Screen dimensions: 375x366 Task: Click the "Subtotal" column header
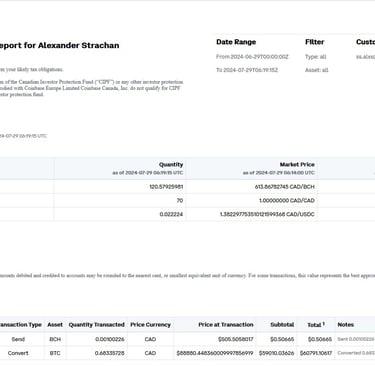[282, 325]
